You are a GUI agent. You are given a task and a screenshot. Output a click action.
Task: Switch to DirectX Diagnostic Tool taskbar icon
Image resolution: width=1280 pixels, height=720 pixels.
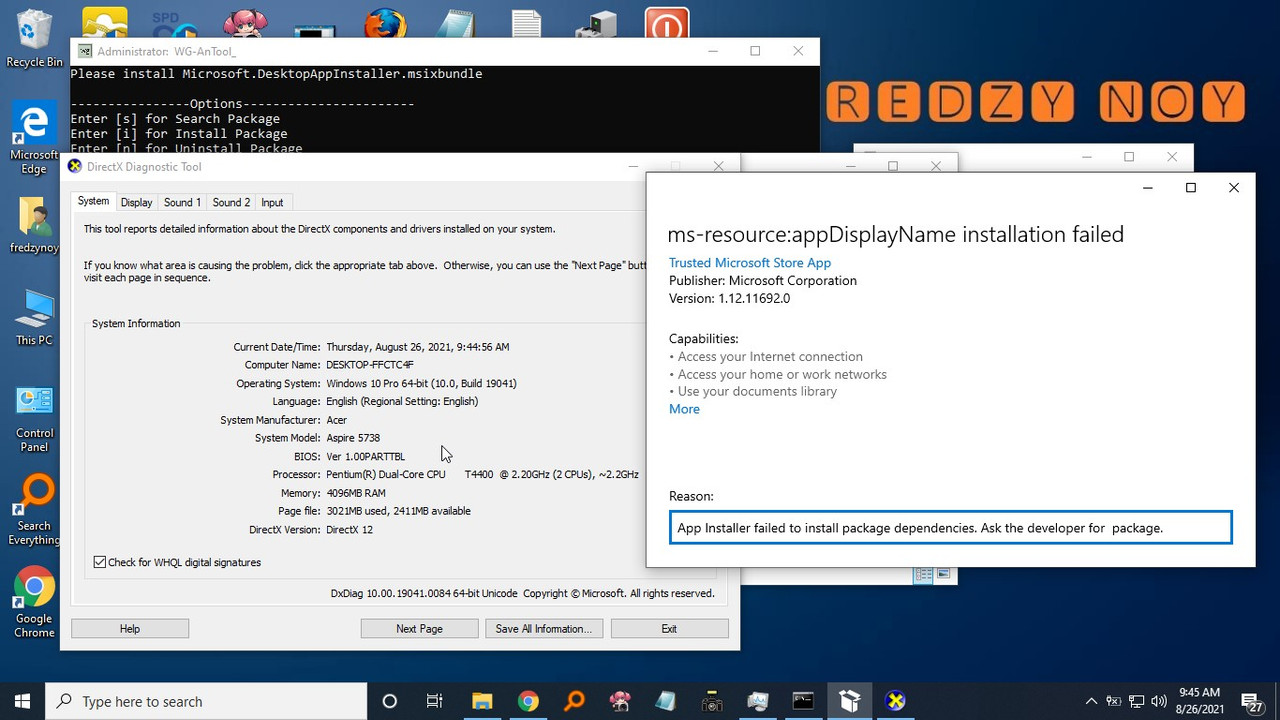tap(896, 701)
